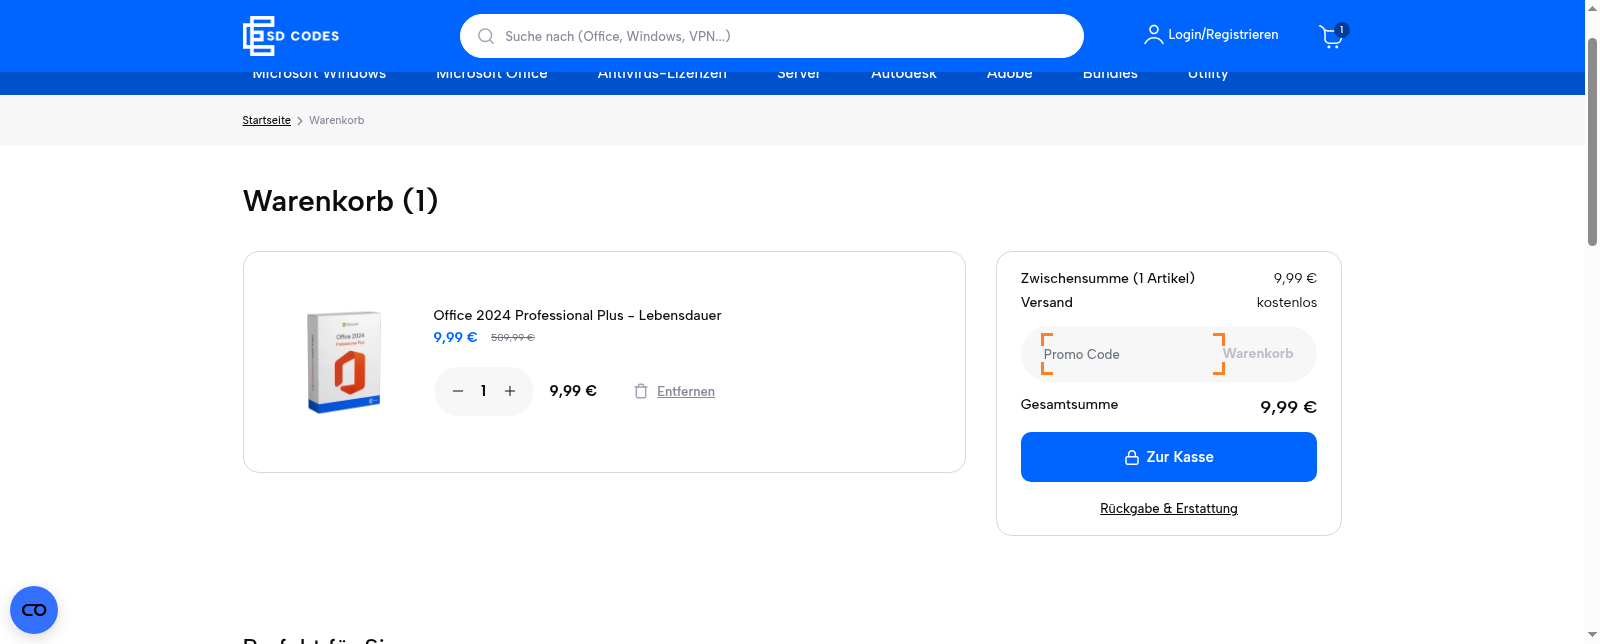The height and width of the screenshot is (644, 1600).
Task: Open the Bundles menu category
Action: pyautogui.click(x=1110, y=76)
